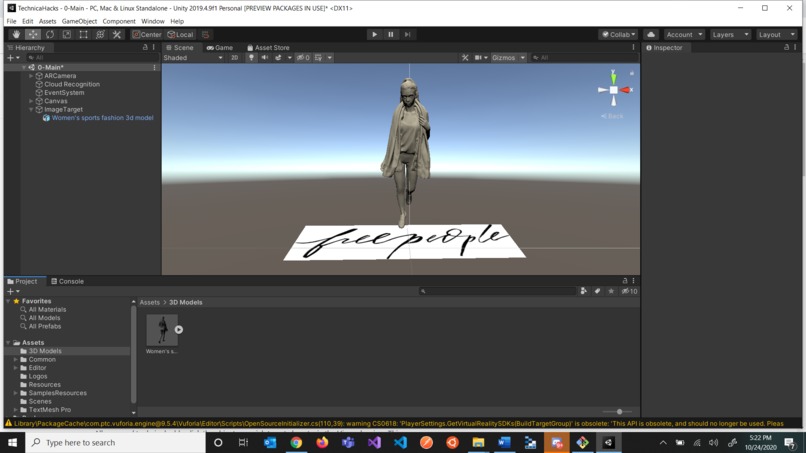Toggle Local handle rotation button
806x453 pixels.
[181, 34]
